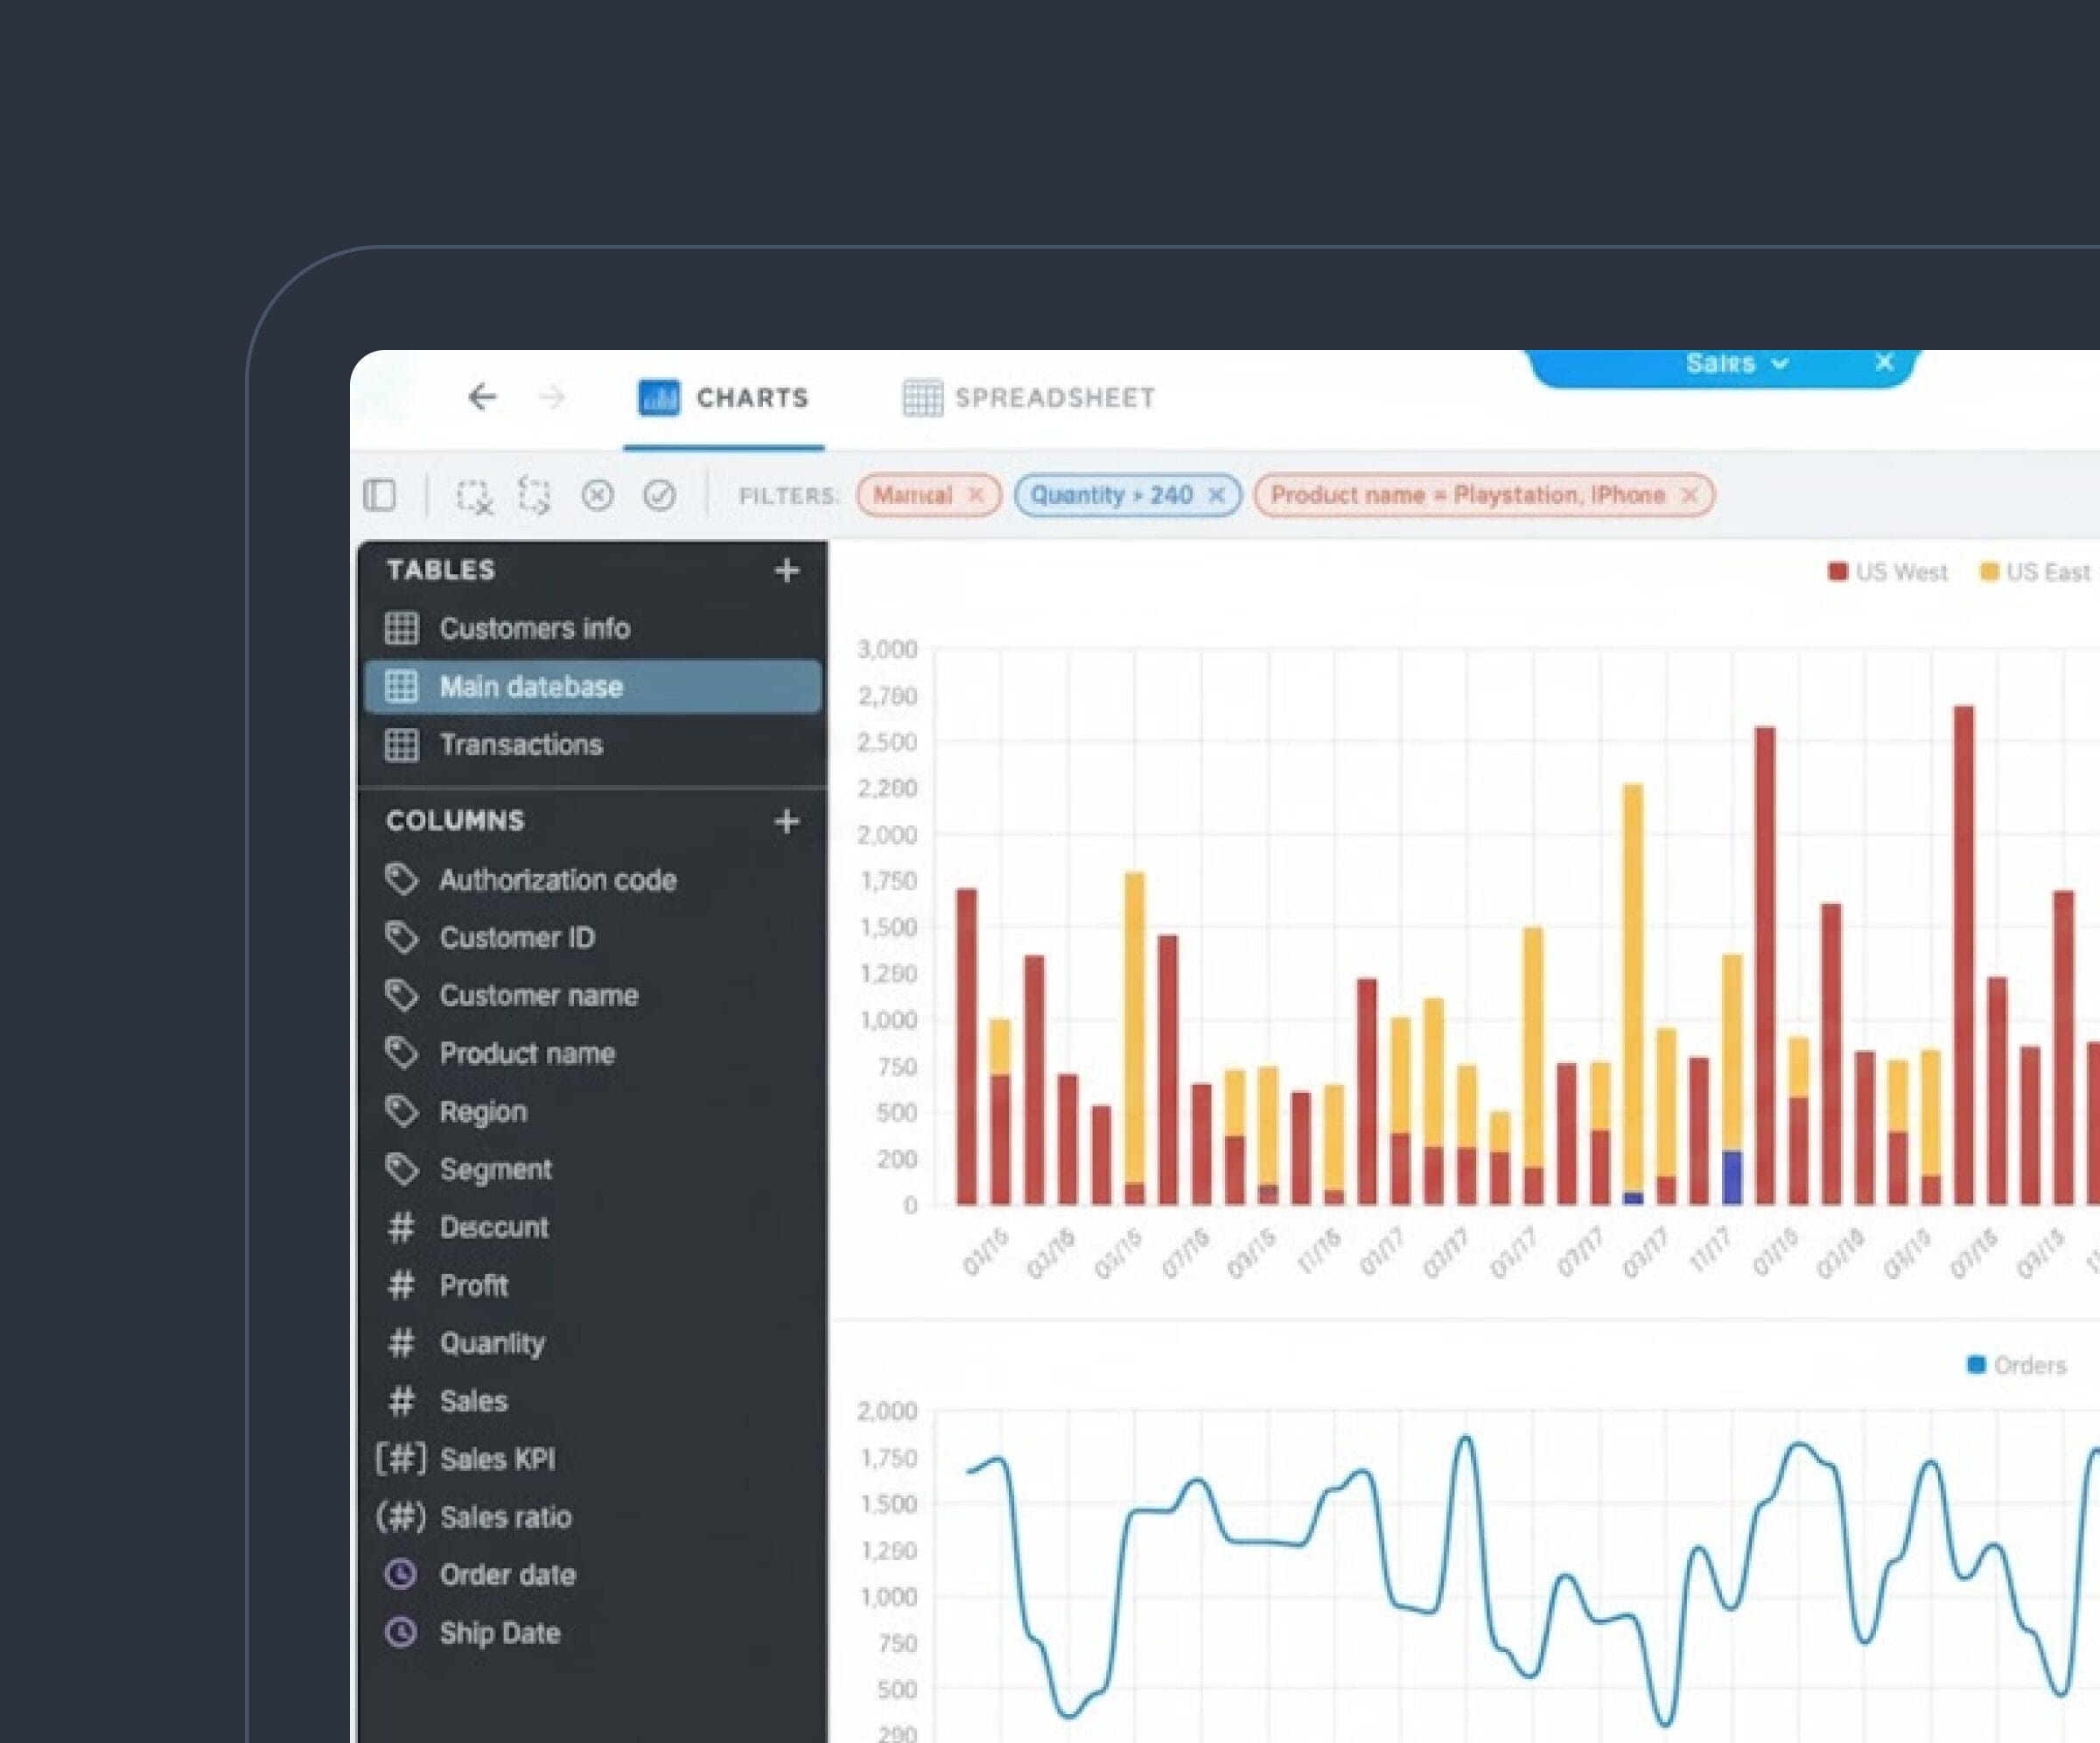This screenshot has width=2100, height=1743.
Task: Select the Transactions table
Action: [520, 744]
